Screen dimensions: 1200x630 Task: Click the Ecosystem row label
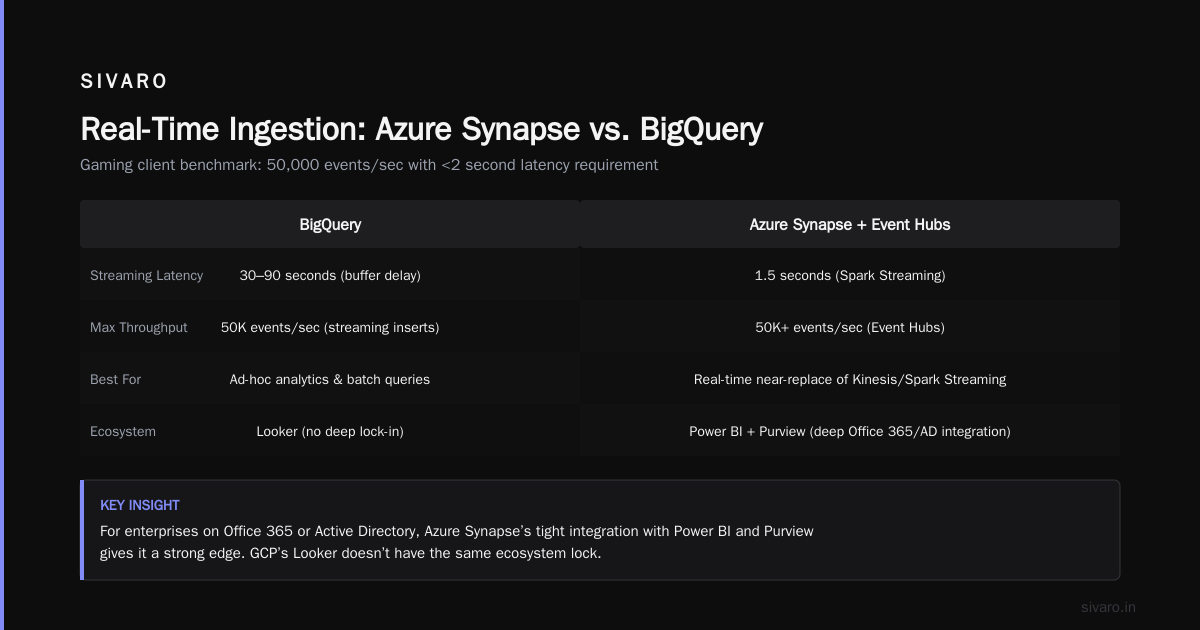[123, 432]
